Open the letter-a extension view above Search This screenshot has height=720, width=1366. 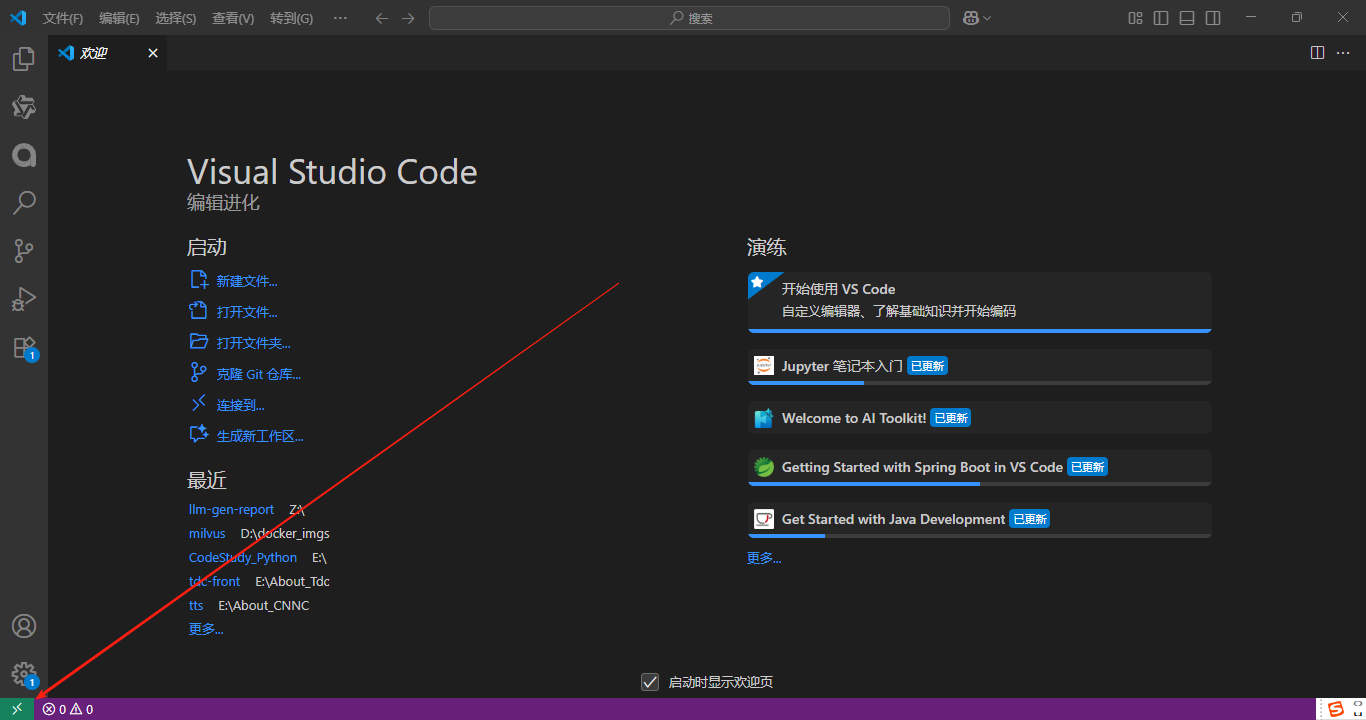(x=24, y=155)
